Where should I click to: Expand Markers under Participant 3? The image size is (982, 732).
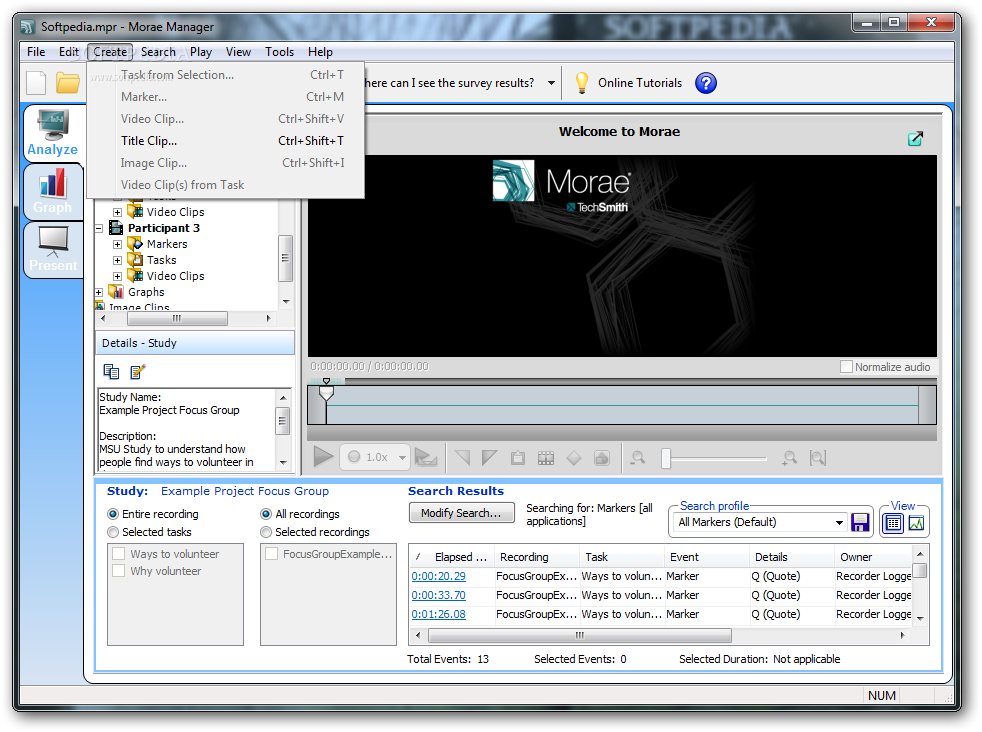(x=117, y=244)
